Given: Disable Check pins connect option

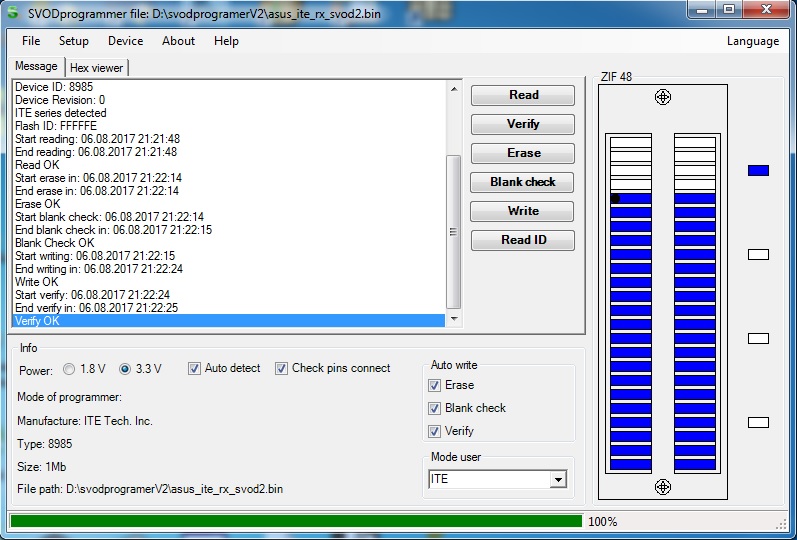Looking at the screenshot, I should 282,369.
